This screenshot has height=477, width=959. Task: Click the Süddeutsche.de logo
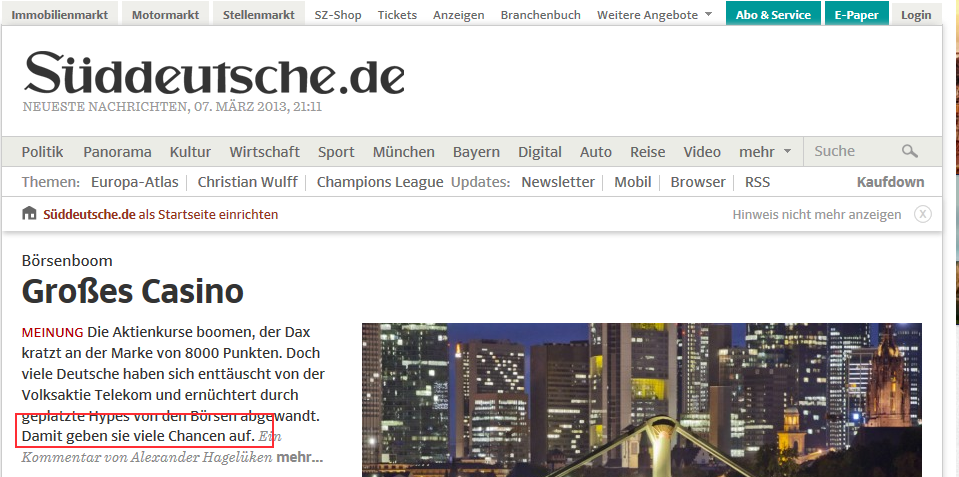click(214, 73)
